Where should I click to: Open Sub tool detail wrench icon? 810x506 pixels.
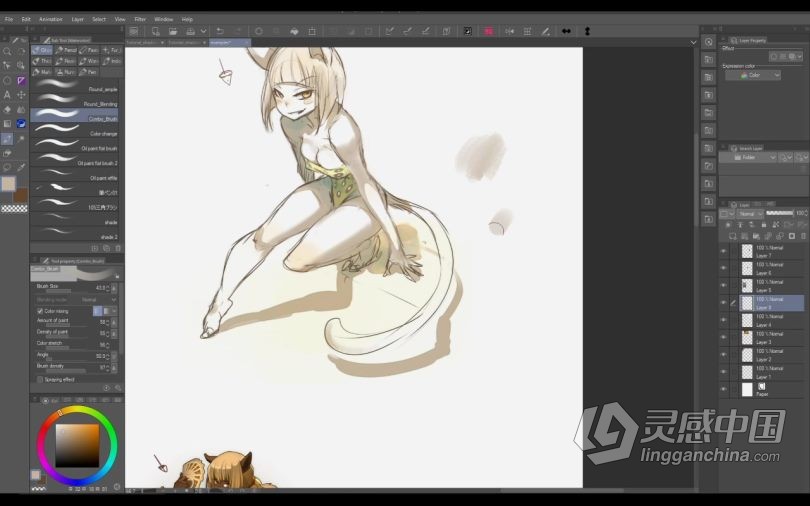[x=118, y=388]
